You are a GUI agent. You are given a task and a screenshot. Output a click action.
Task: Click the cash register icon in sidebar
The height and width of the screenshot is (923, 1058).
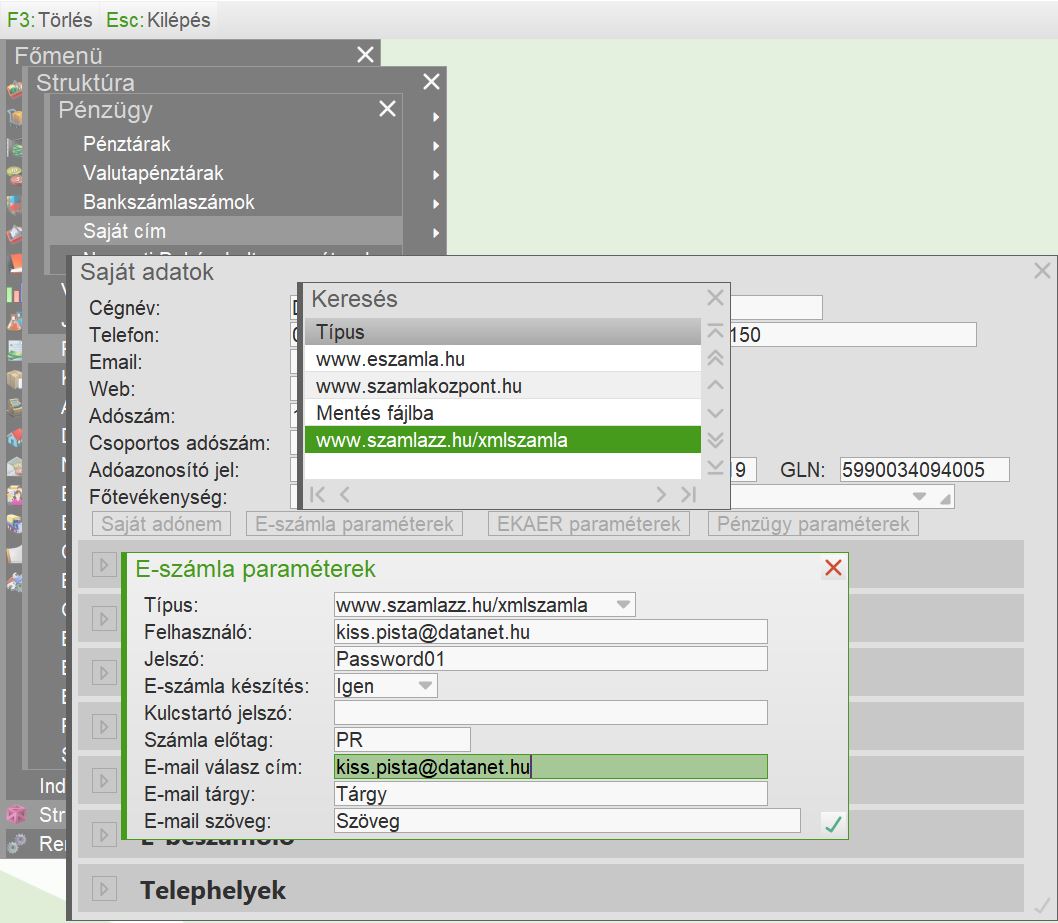click(x=14, y=408)
